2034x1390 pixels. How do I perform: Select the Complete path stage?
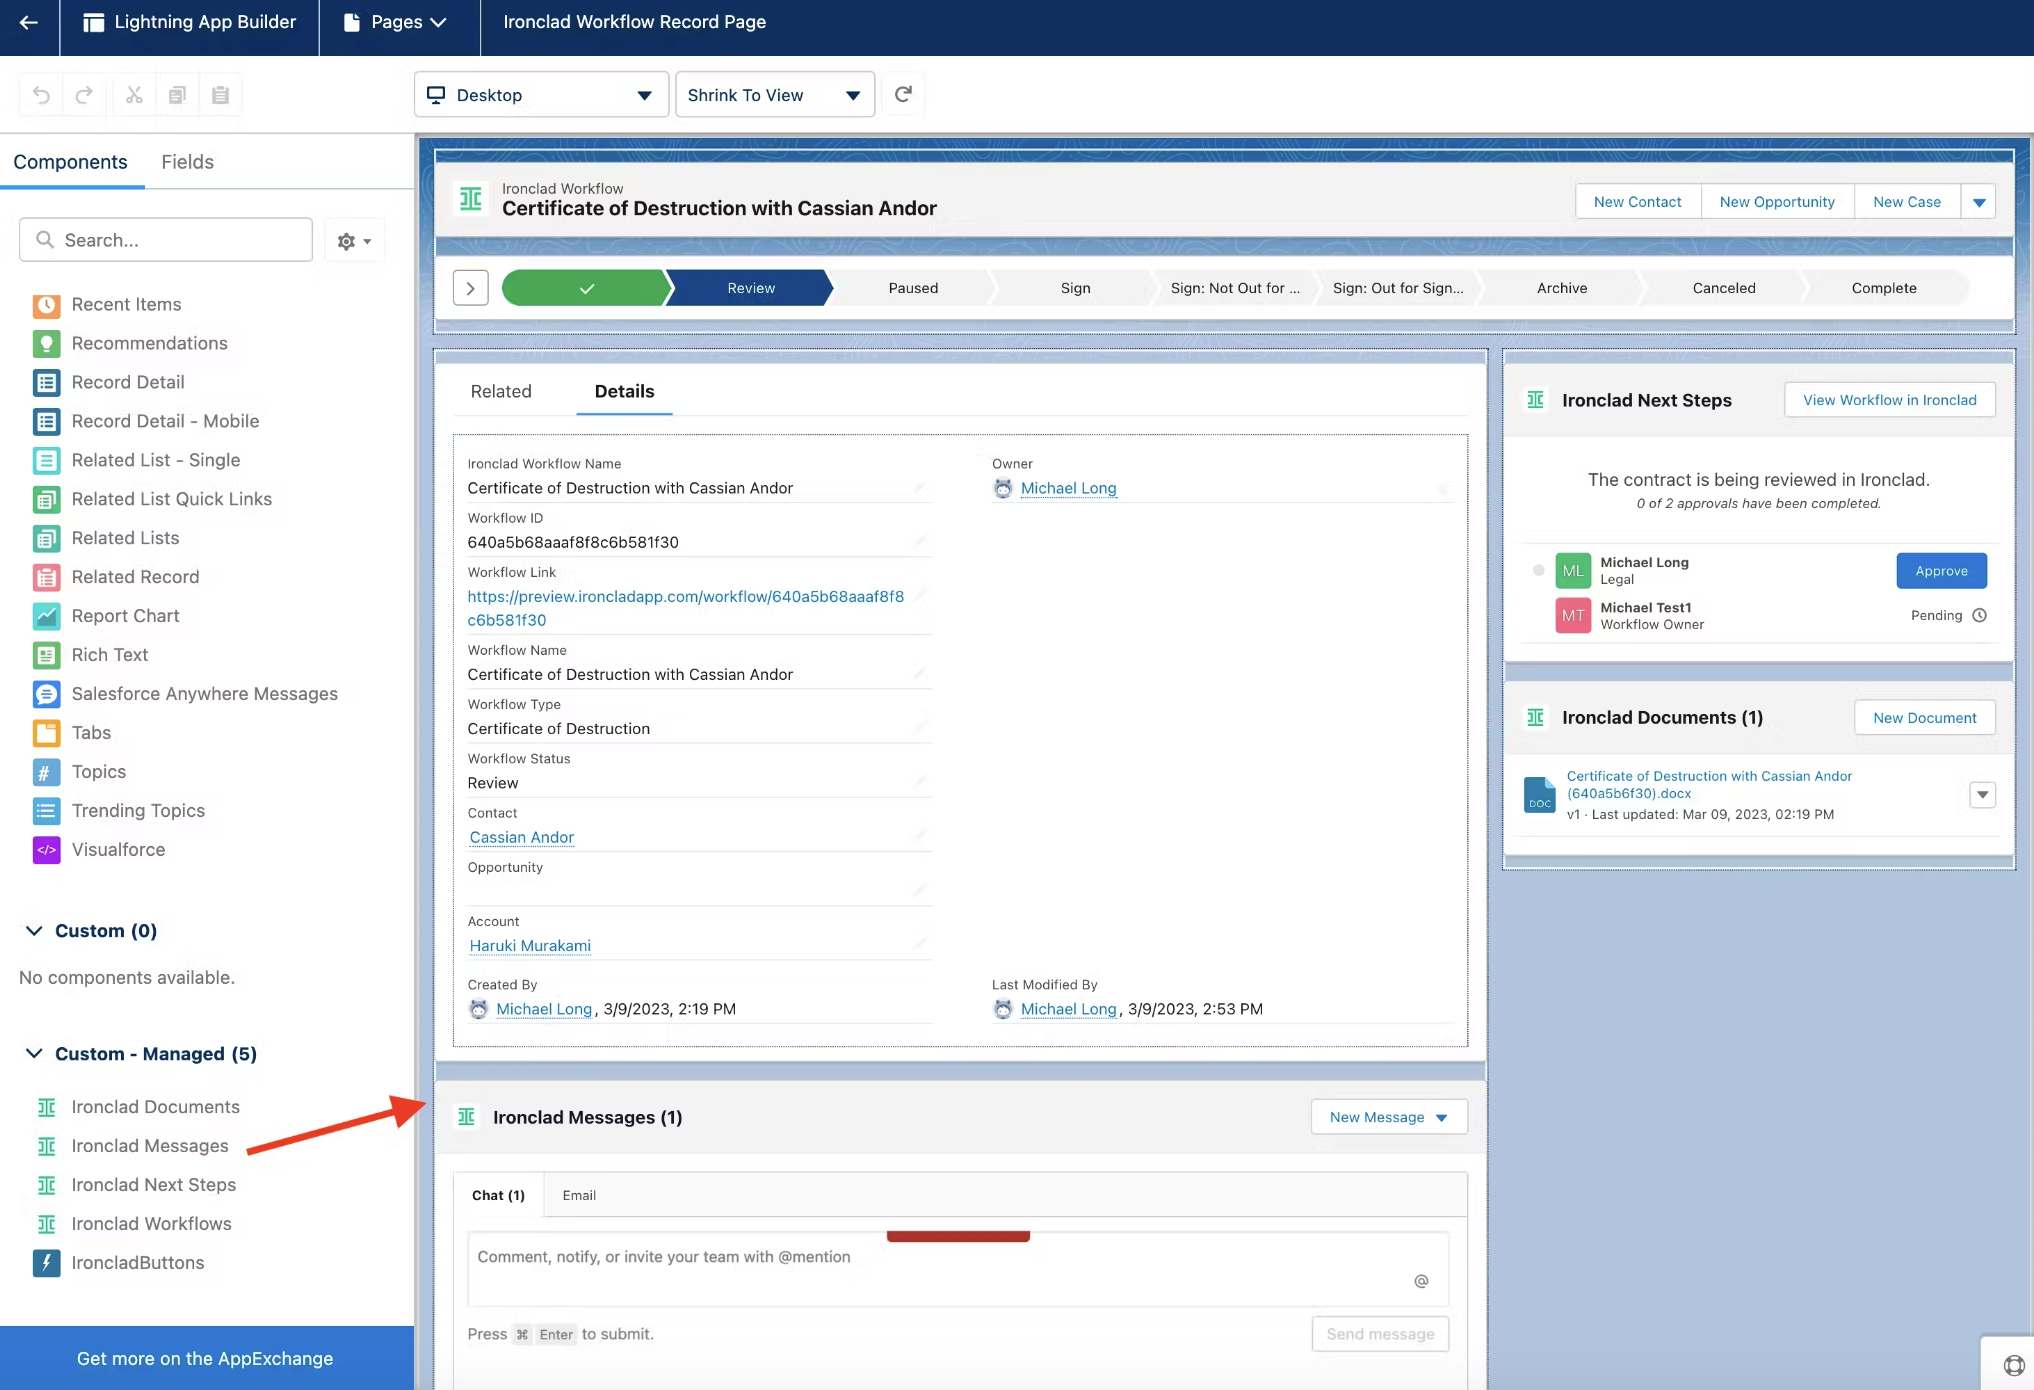(1883, 288)
